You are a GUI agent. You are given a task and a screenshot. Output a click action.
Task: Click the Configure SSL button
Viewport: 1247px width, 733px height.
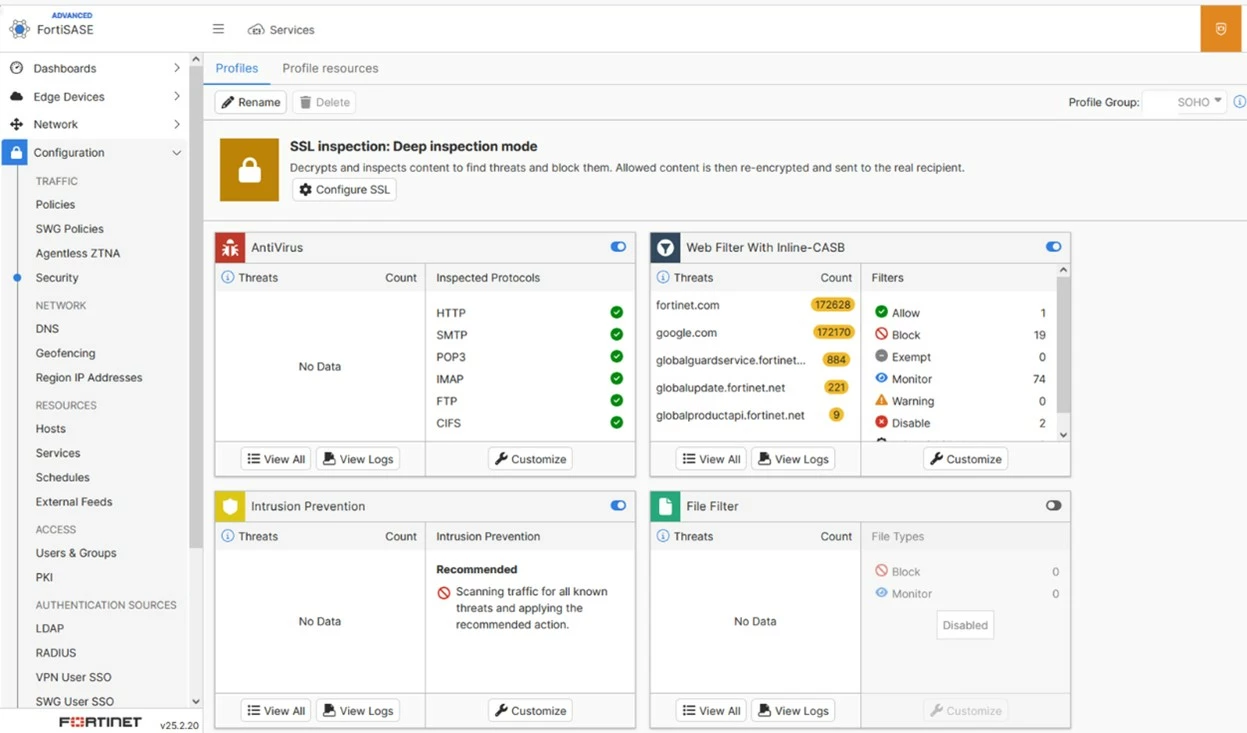click(x=344, y=190)
